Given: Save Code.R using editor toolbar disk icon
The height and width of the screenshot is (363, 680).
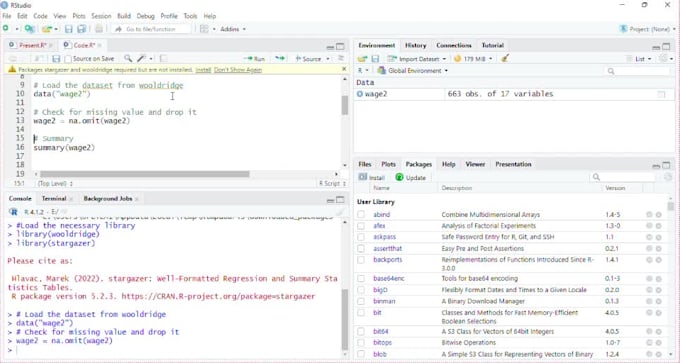Looking at the screenshot, I should [x=56, y=59].
